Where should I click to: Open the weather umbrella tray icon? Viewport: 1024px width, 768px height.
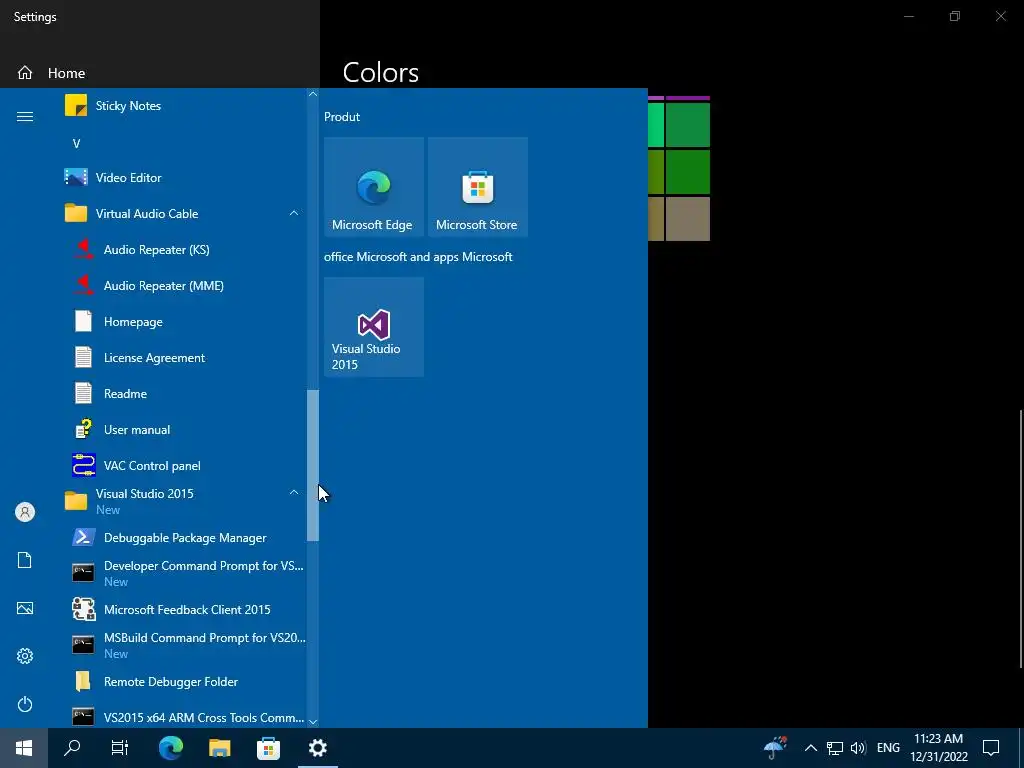click(x=775, y=748)
